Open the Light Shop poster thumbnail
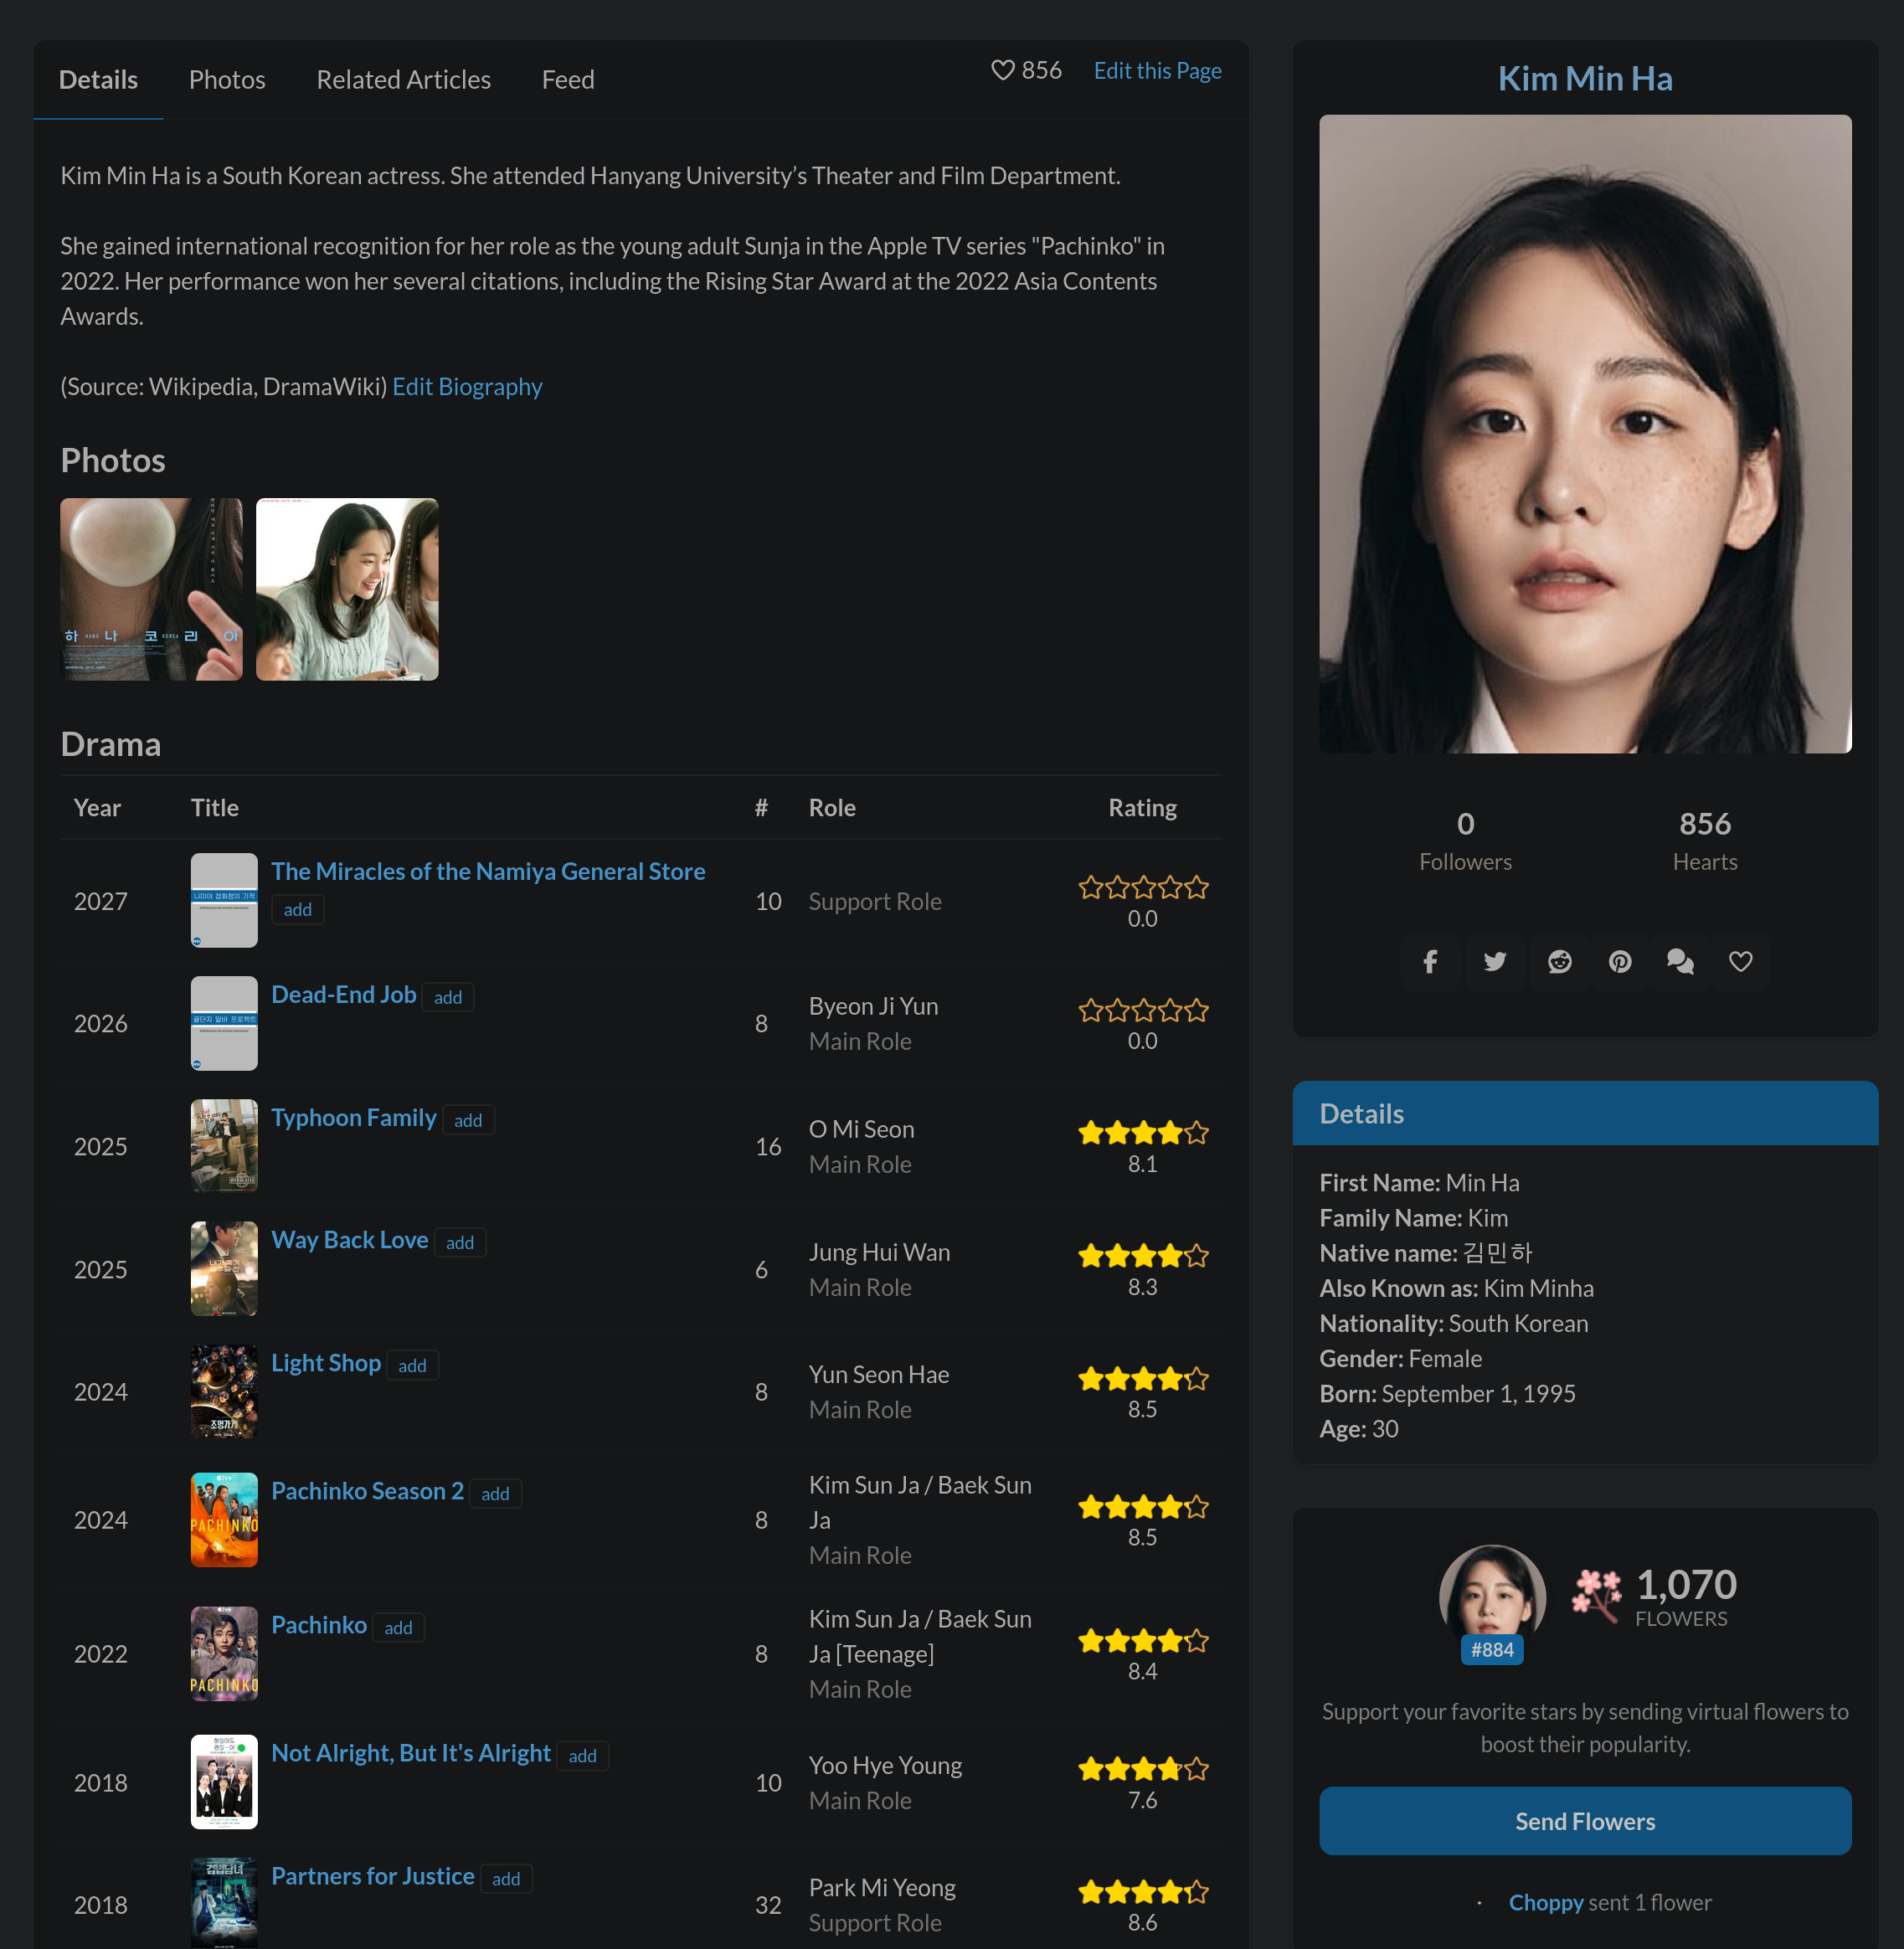1904x1949 pixels. 224,1392
